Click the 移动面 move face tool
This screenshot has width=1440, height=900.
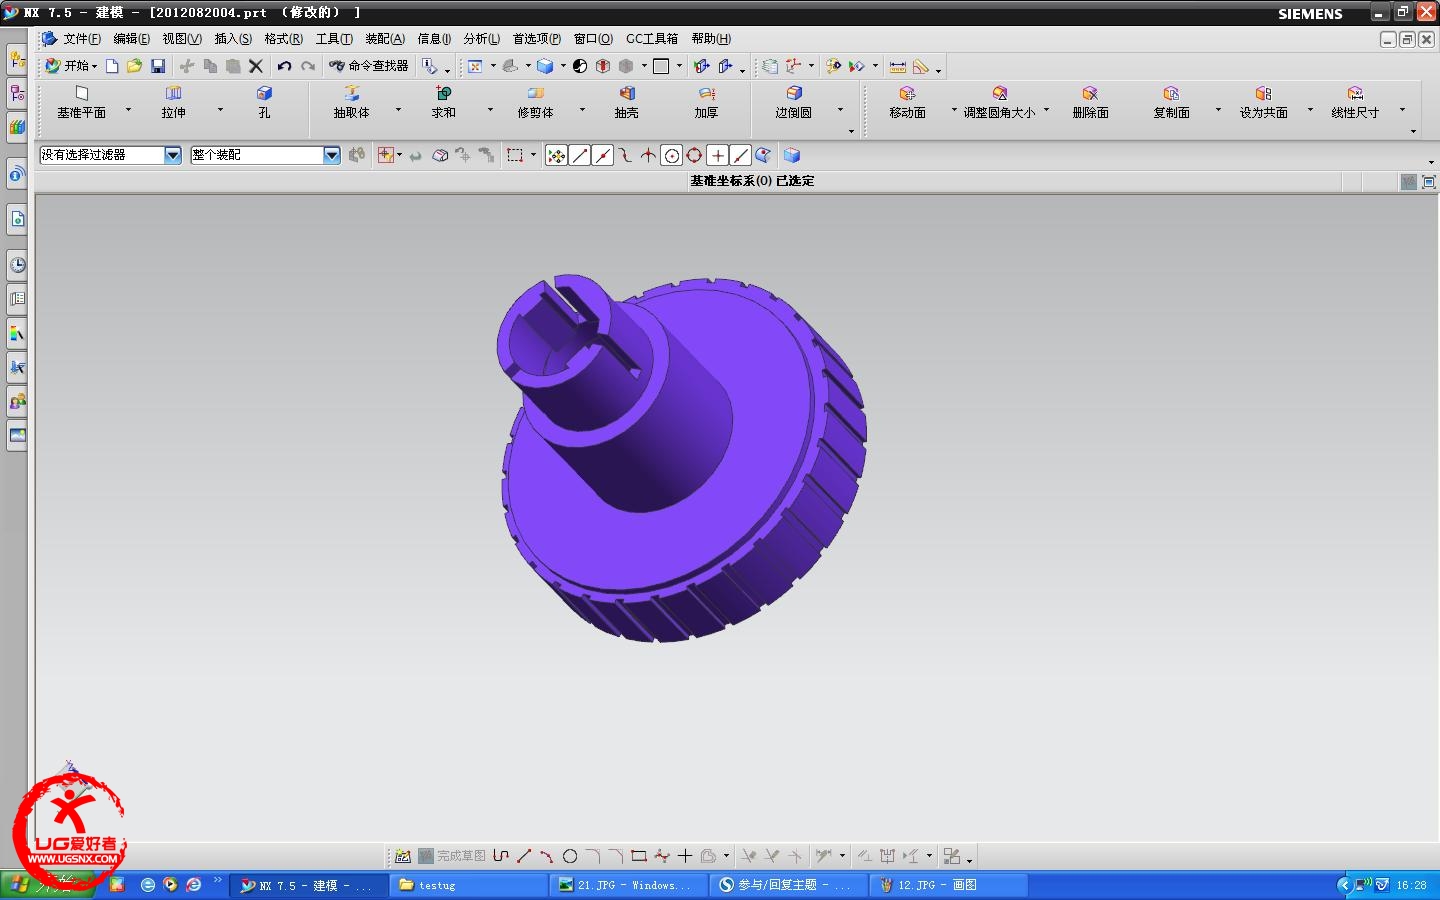tap(908, 103)
